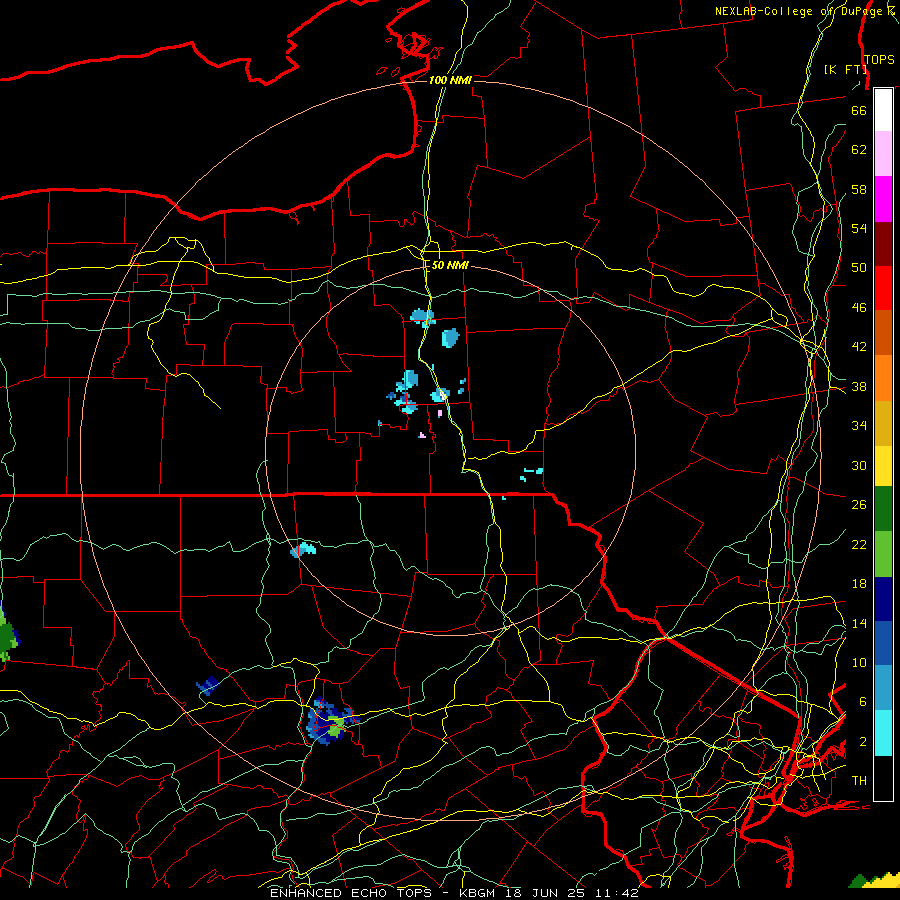Click the 46 legend value
This screenshot has width=900, height=900.
point(859,308)
